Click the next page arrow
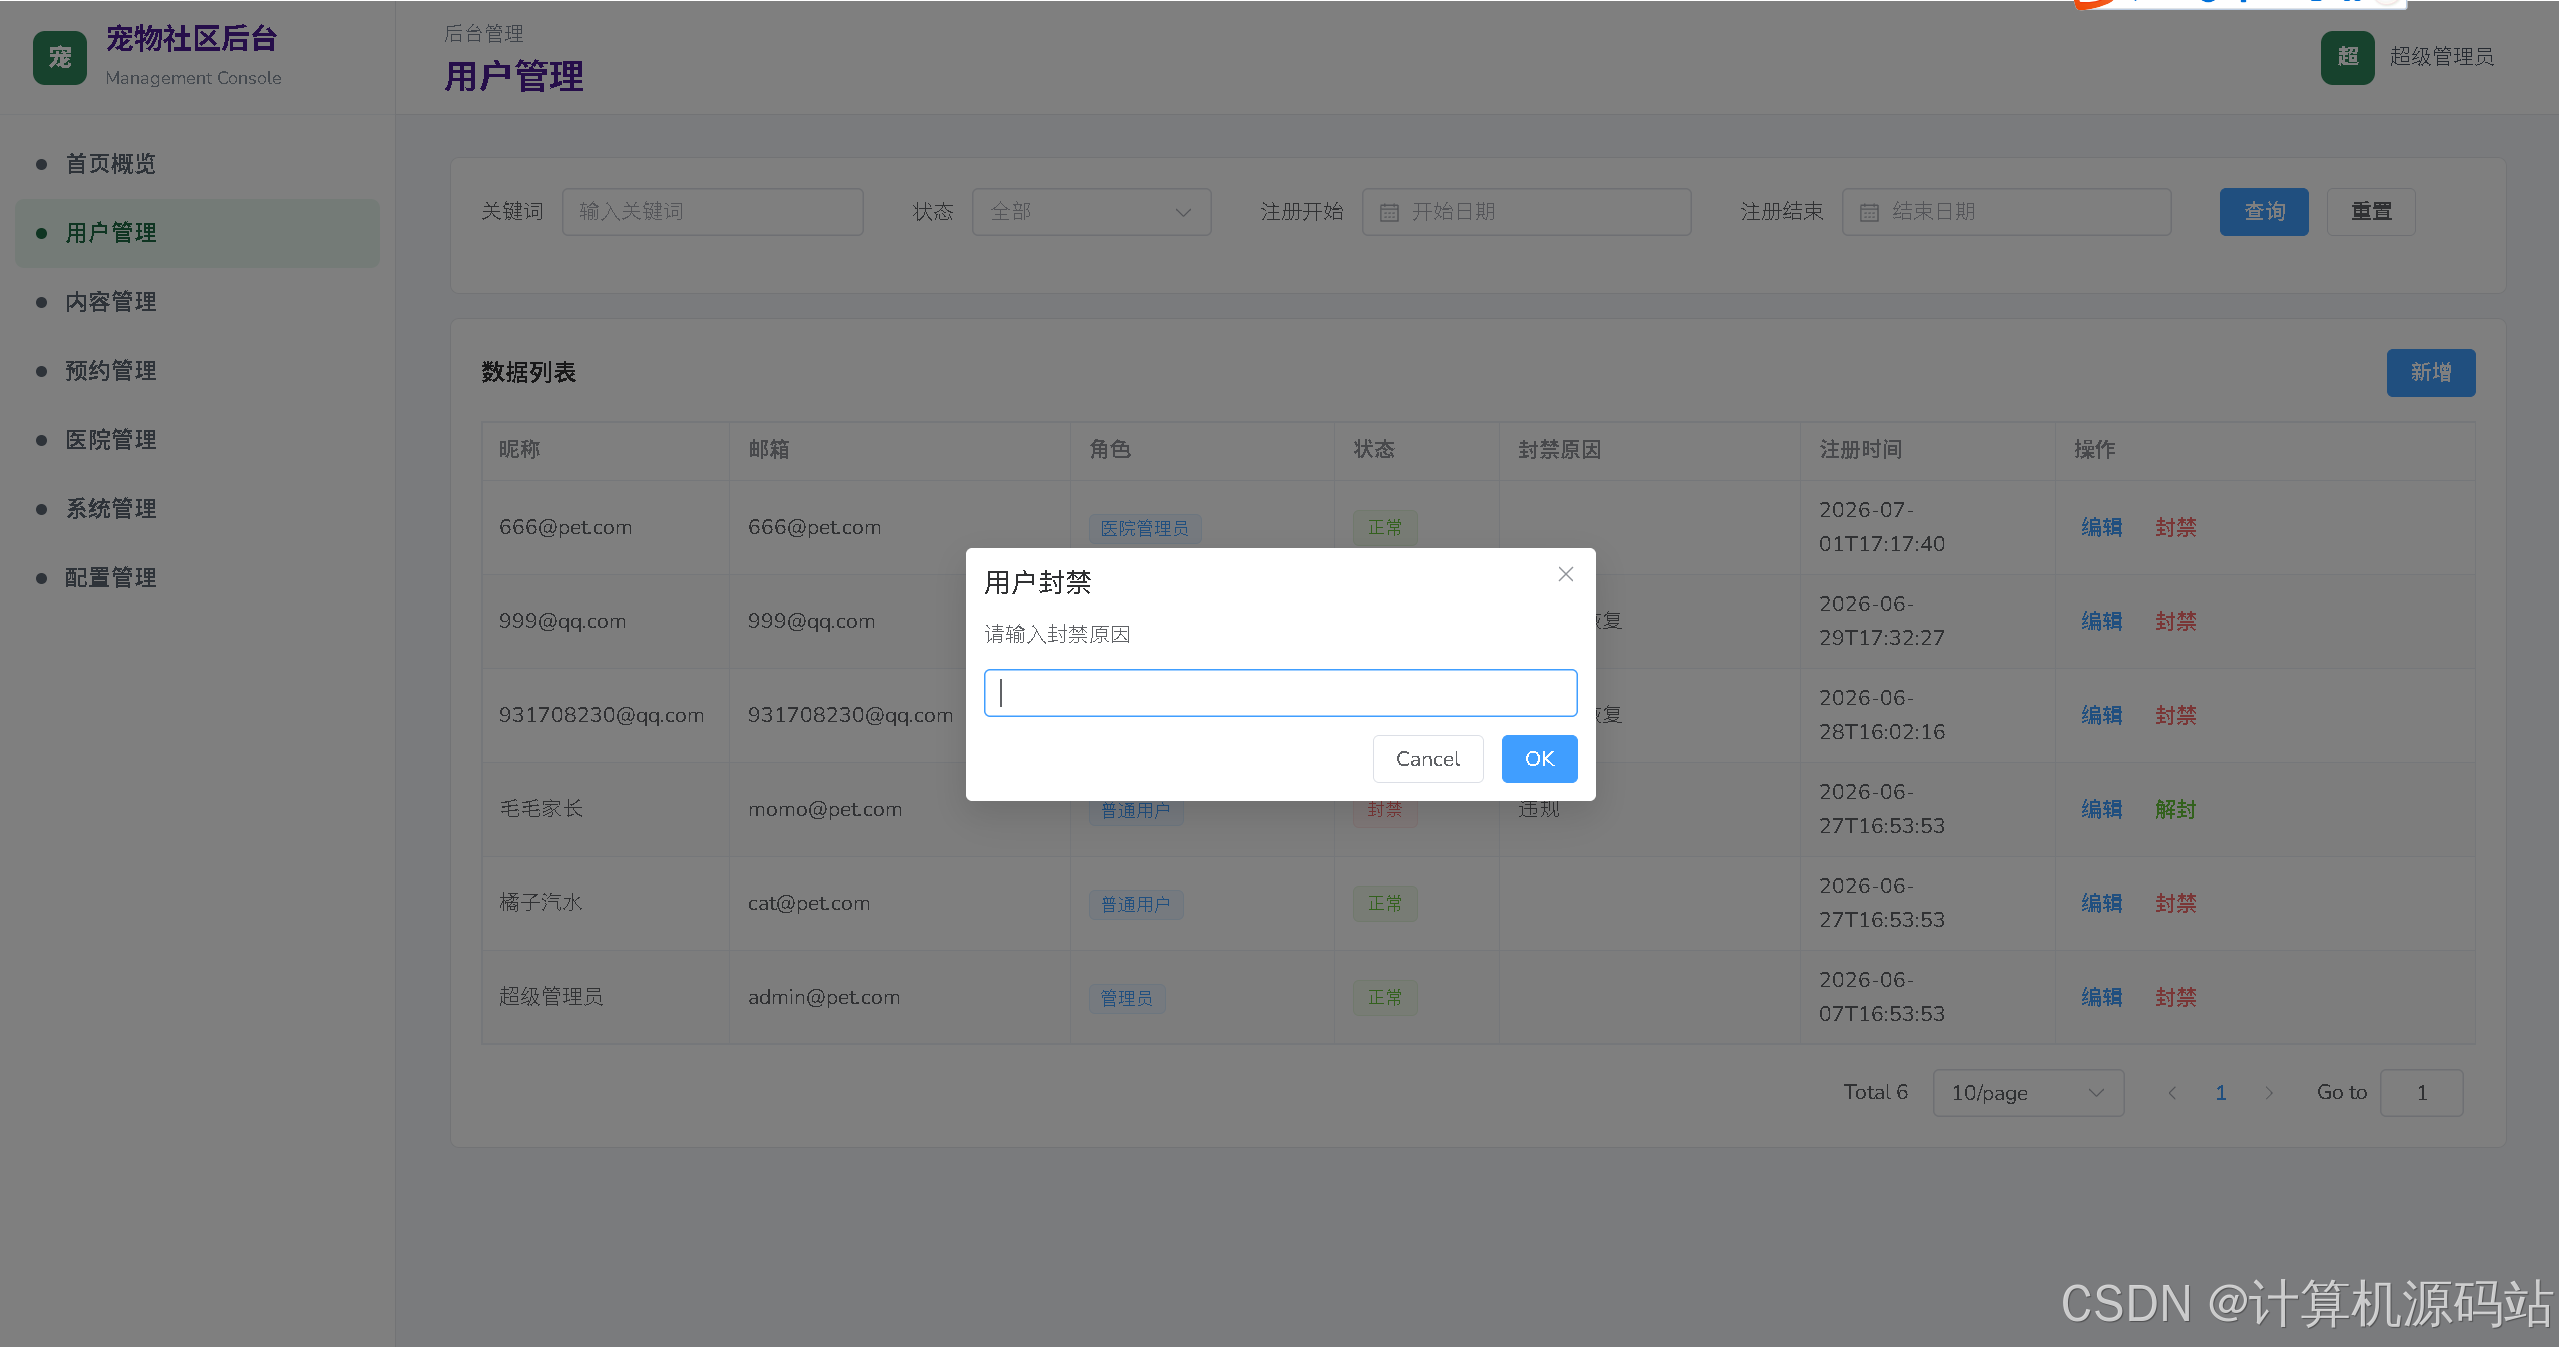This screenshot has height=1347, width=2559. [2269, 1093]
